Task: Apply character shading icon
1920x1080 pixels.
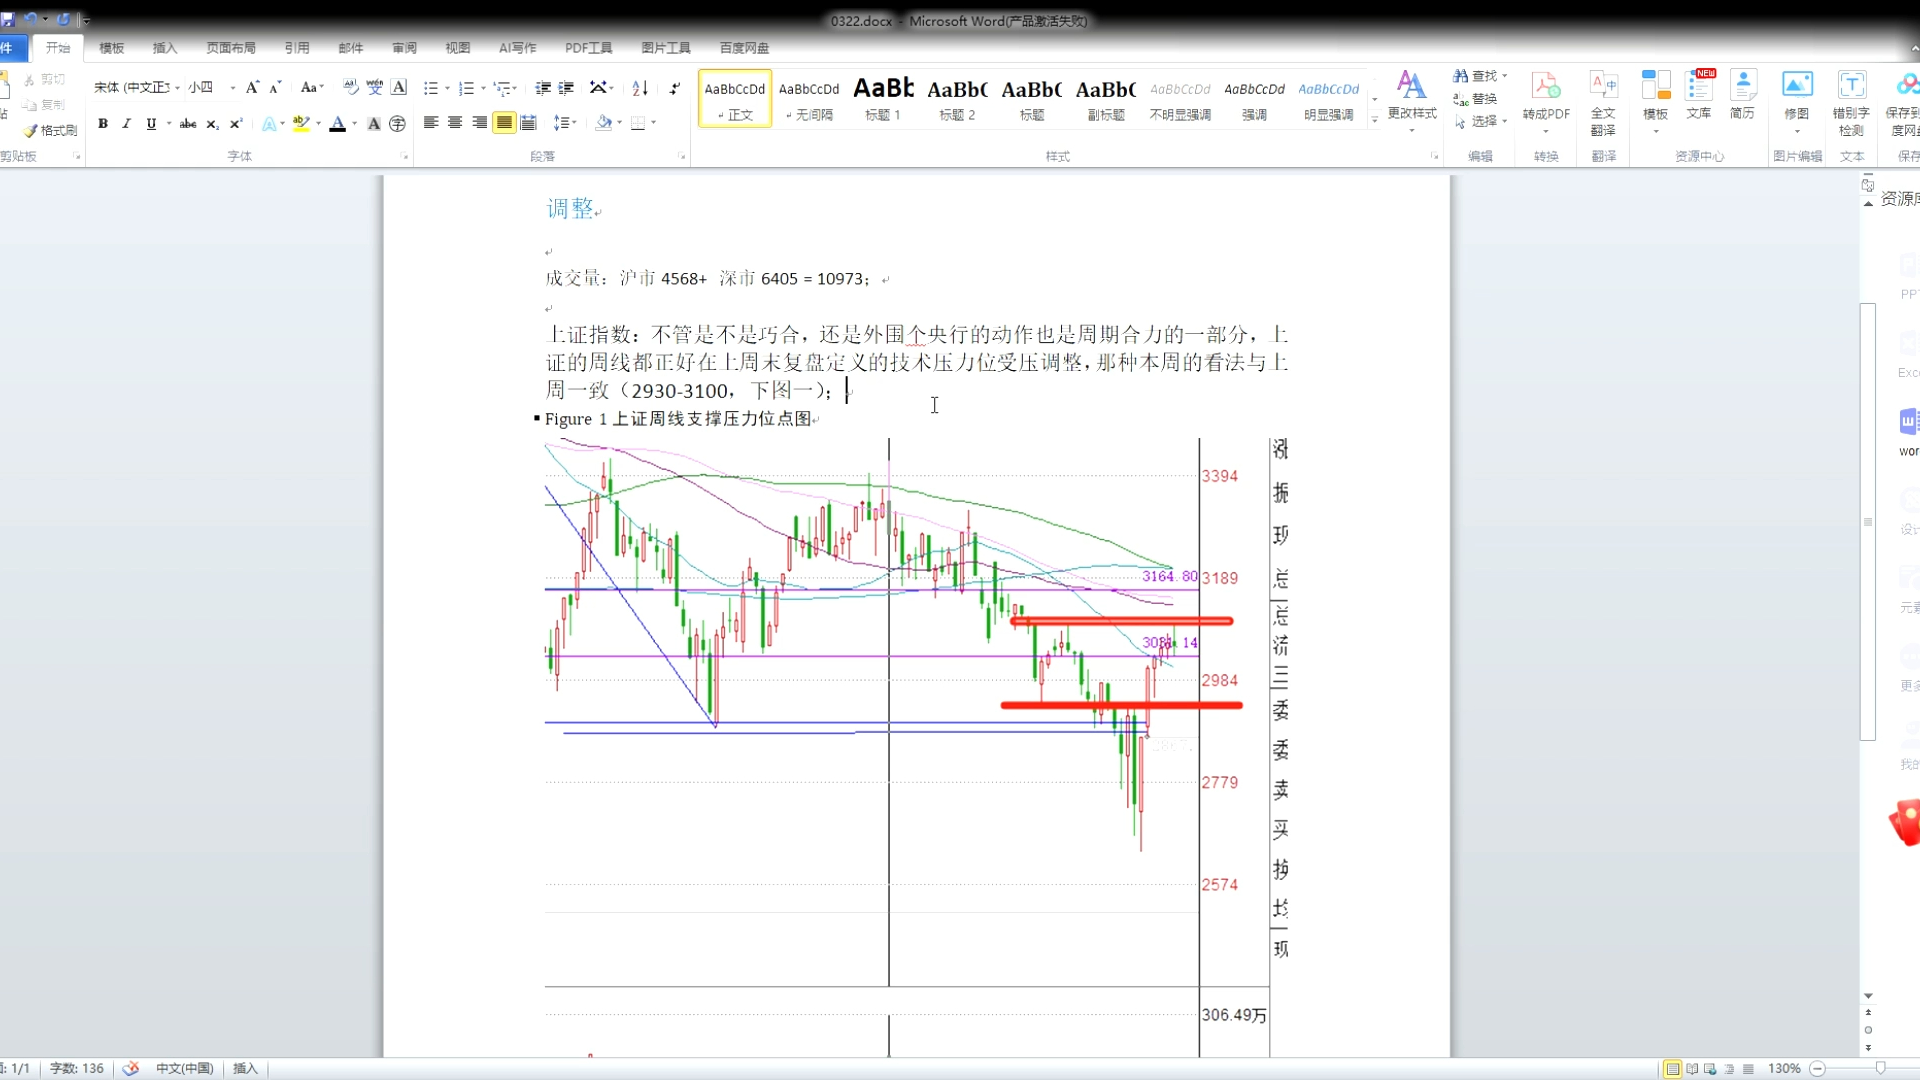Action: (373, 124)
